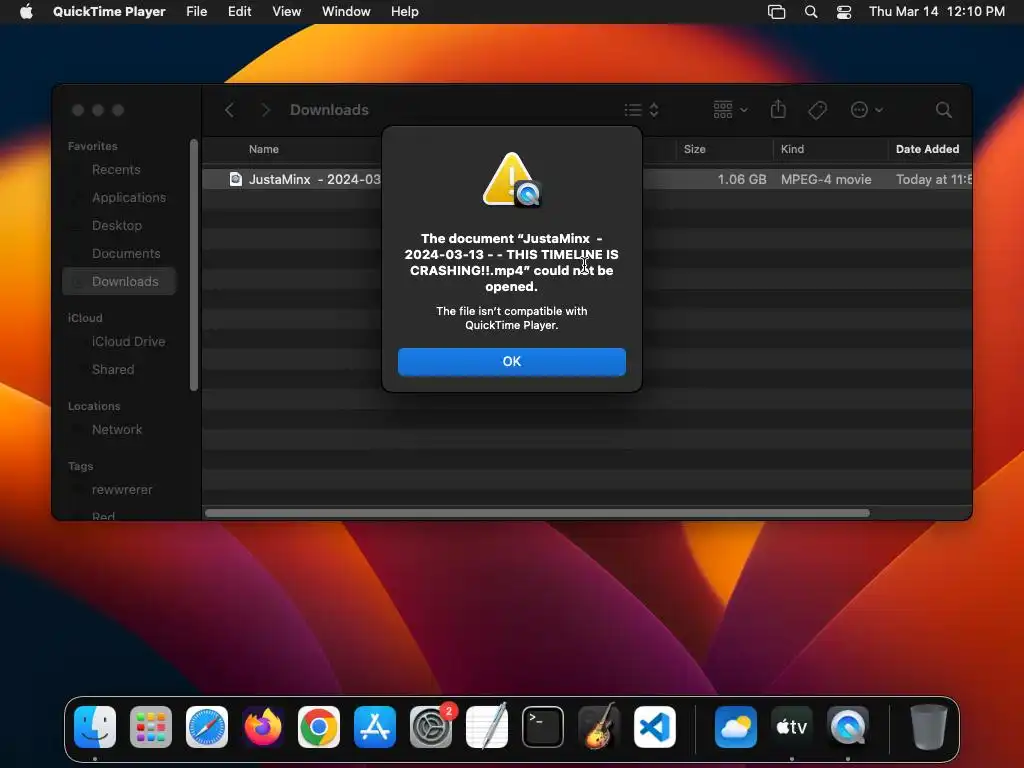Click the Finder tags icon

click(817, 110)
